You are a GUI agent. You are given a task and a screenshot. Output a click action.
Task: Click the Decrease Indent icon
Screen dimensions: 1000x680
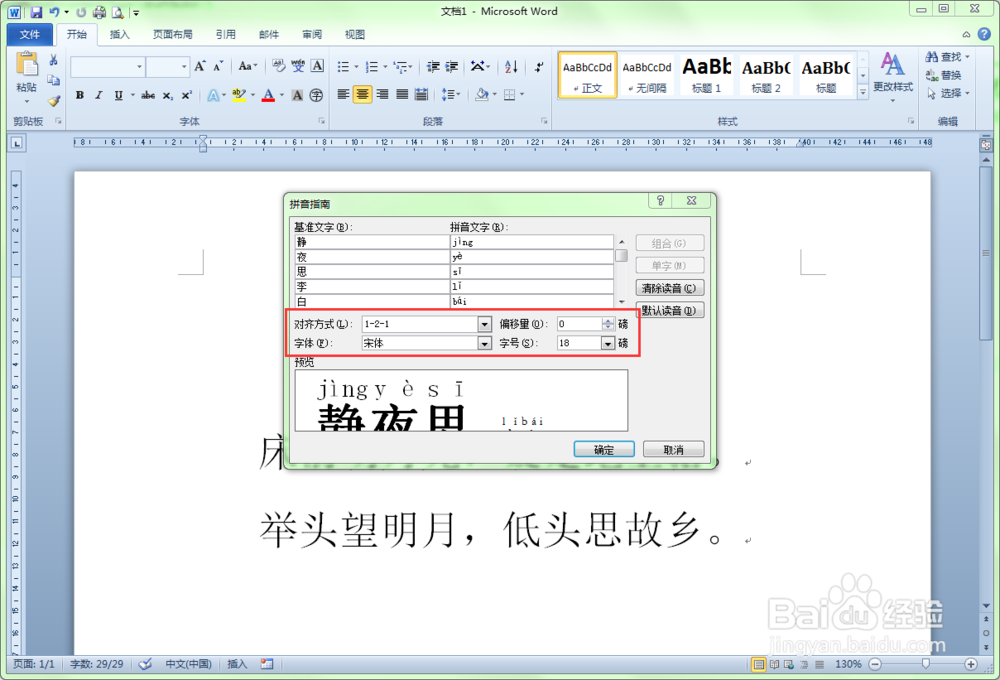tap(433, 66)
